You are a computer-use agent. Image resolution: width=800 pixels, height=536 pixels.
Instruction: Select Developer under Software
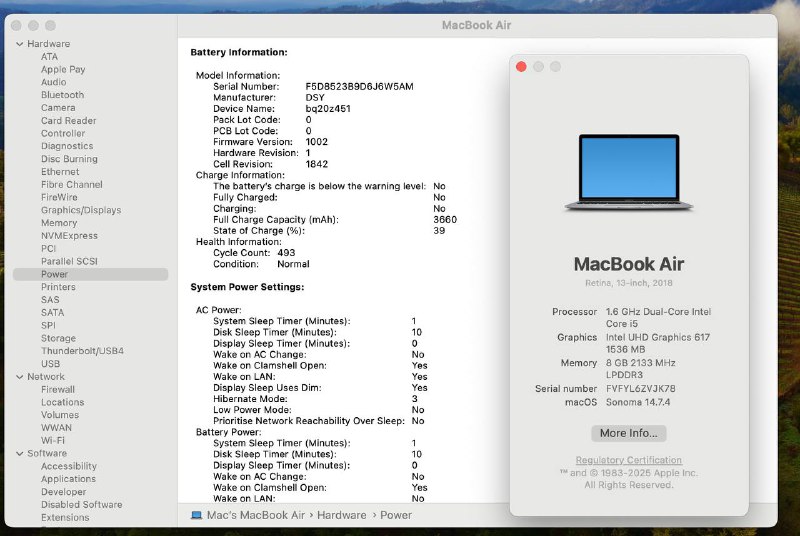pyautogui.click(x=63, y=492)
